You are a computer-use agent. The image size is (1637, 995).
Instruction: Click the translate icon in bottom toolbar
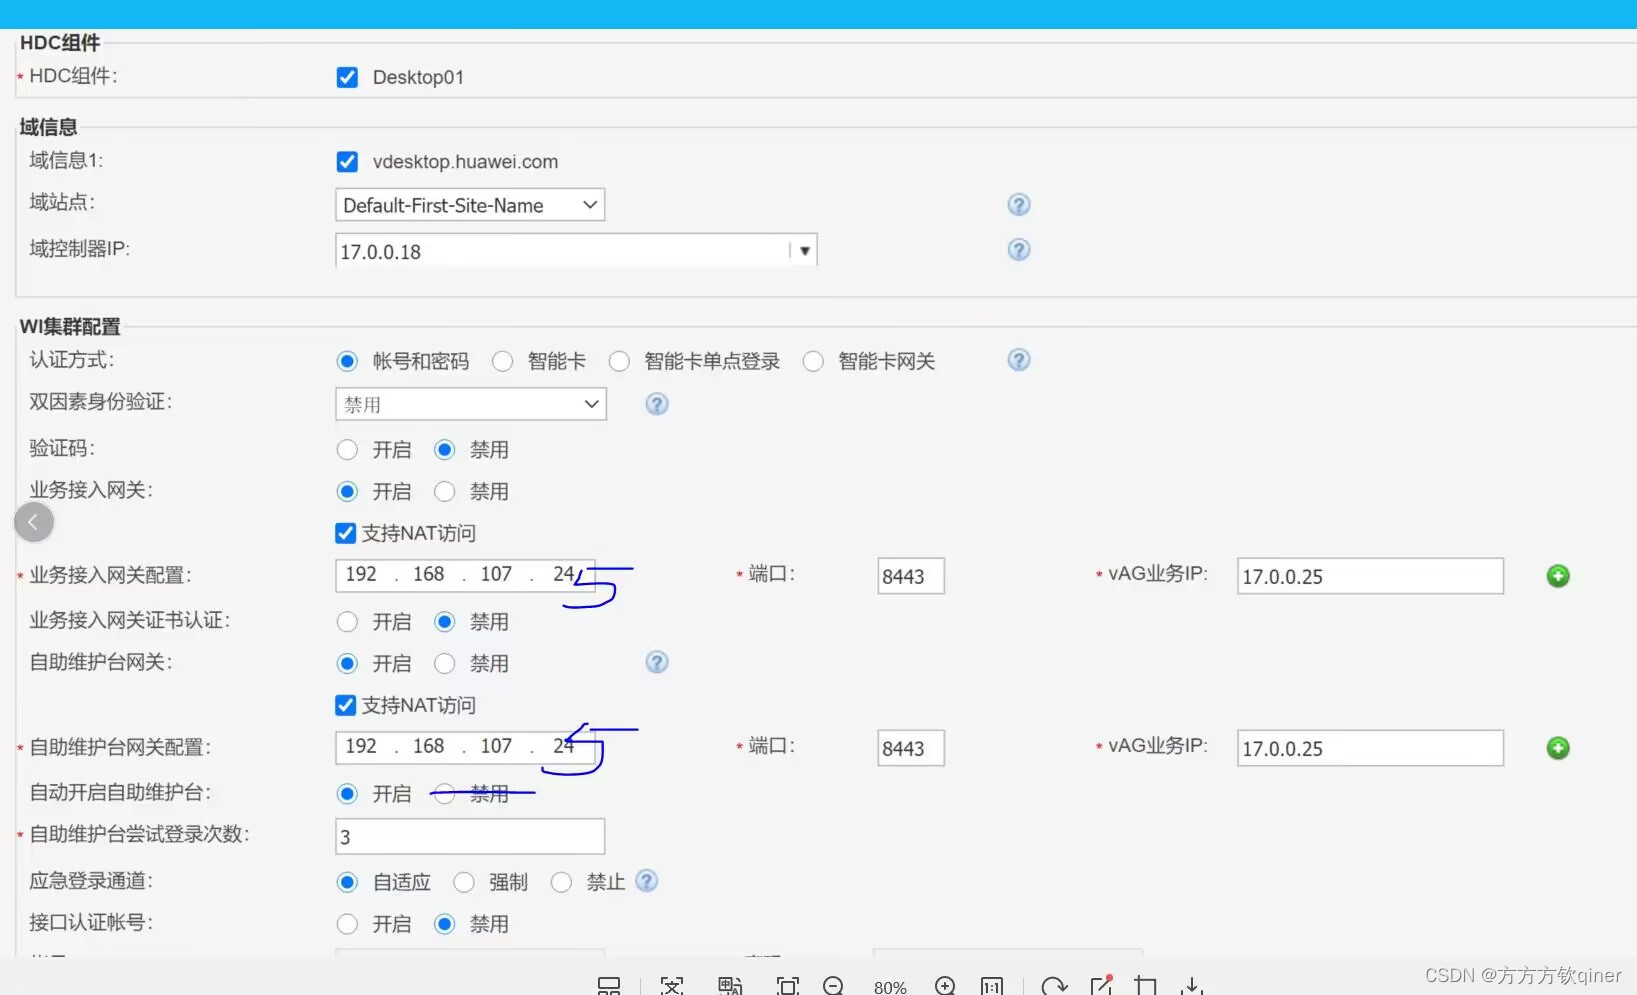(730, 986)
